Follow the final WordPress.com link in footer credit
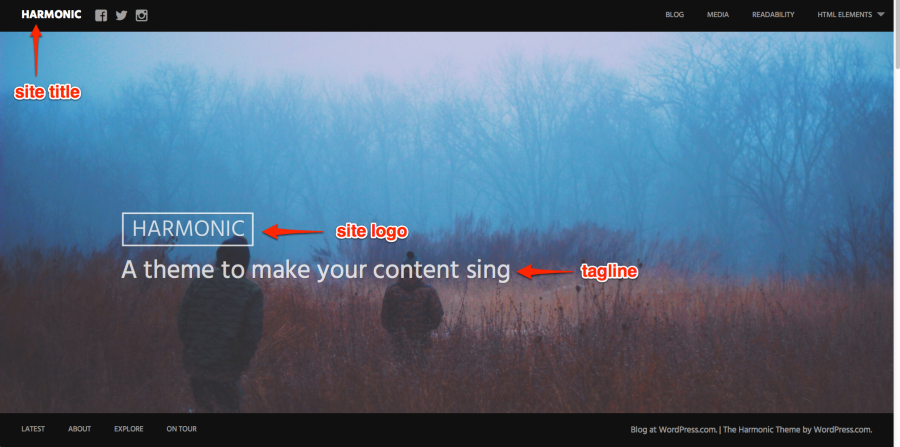This screenshot has height=447, width=900. click(x=843, y=429)
